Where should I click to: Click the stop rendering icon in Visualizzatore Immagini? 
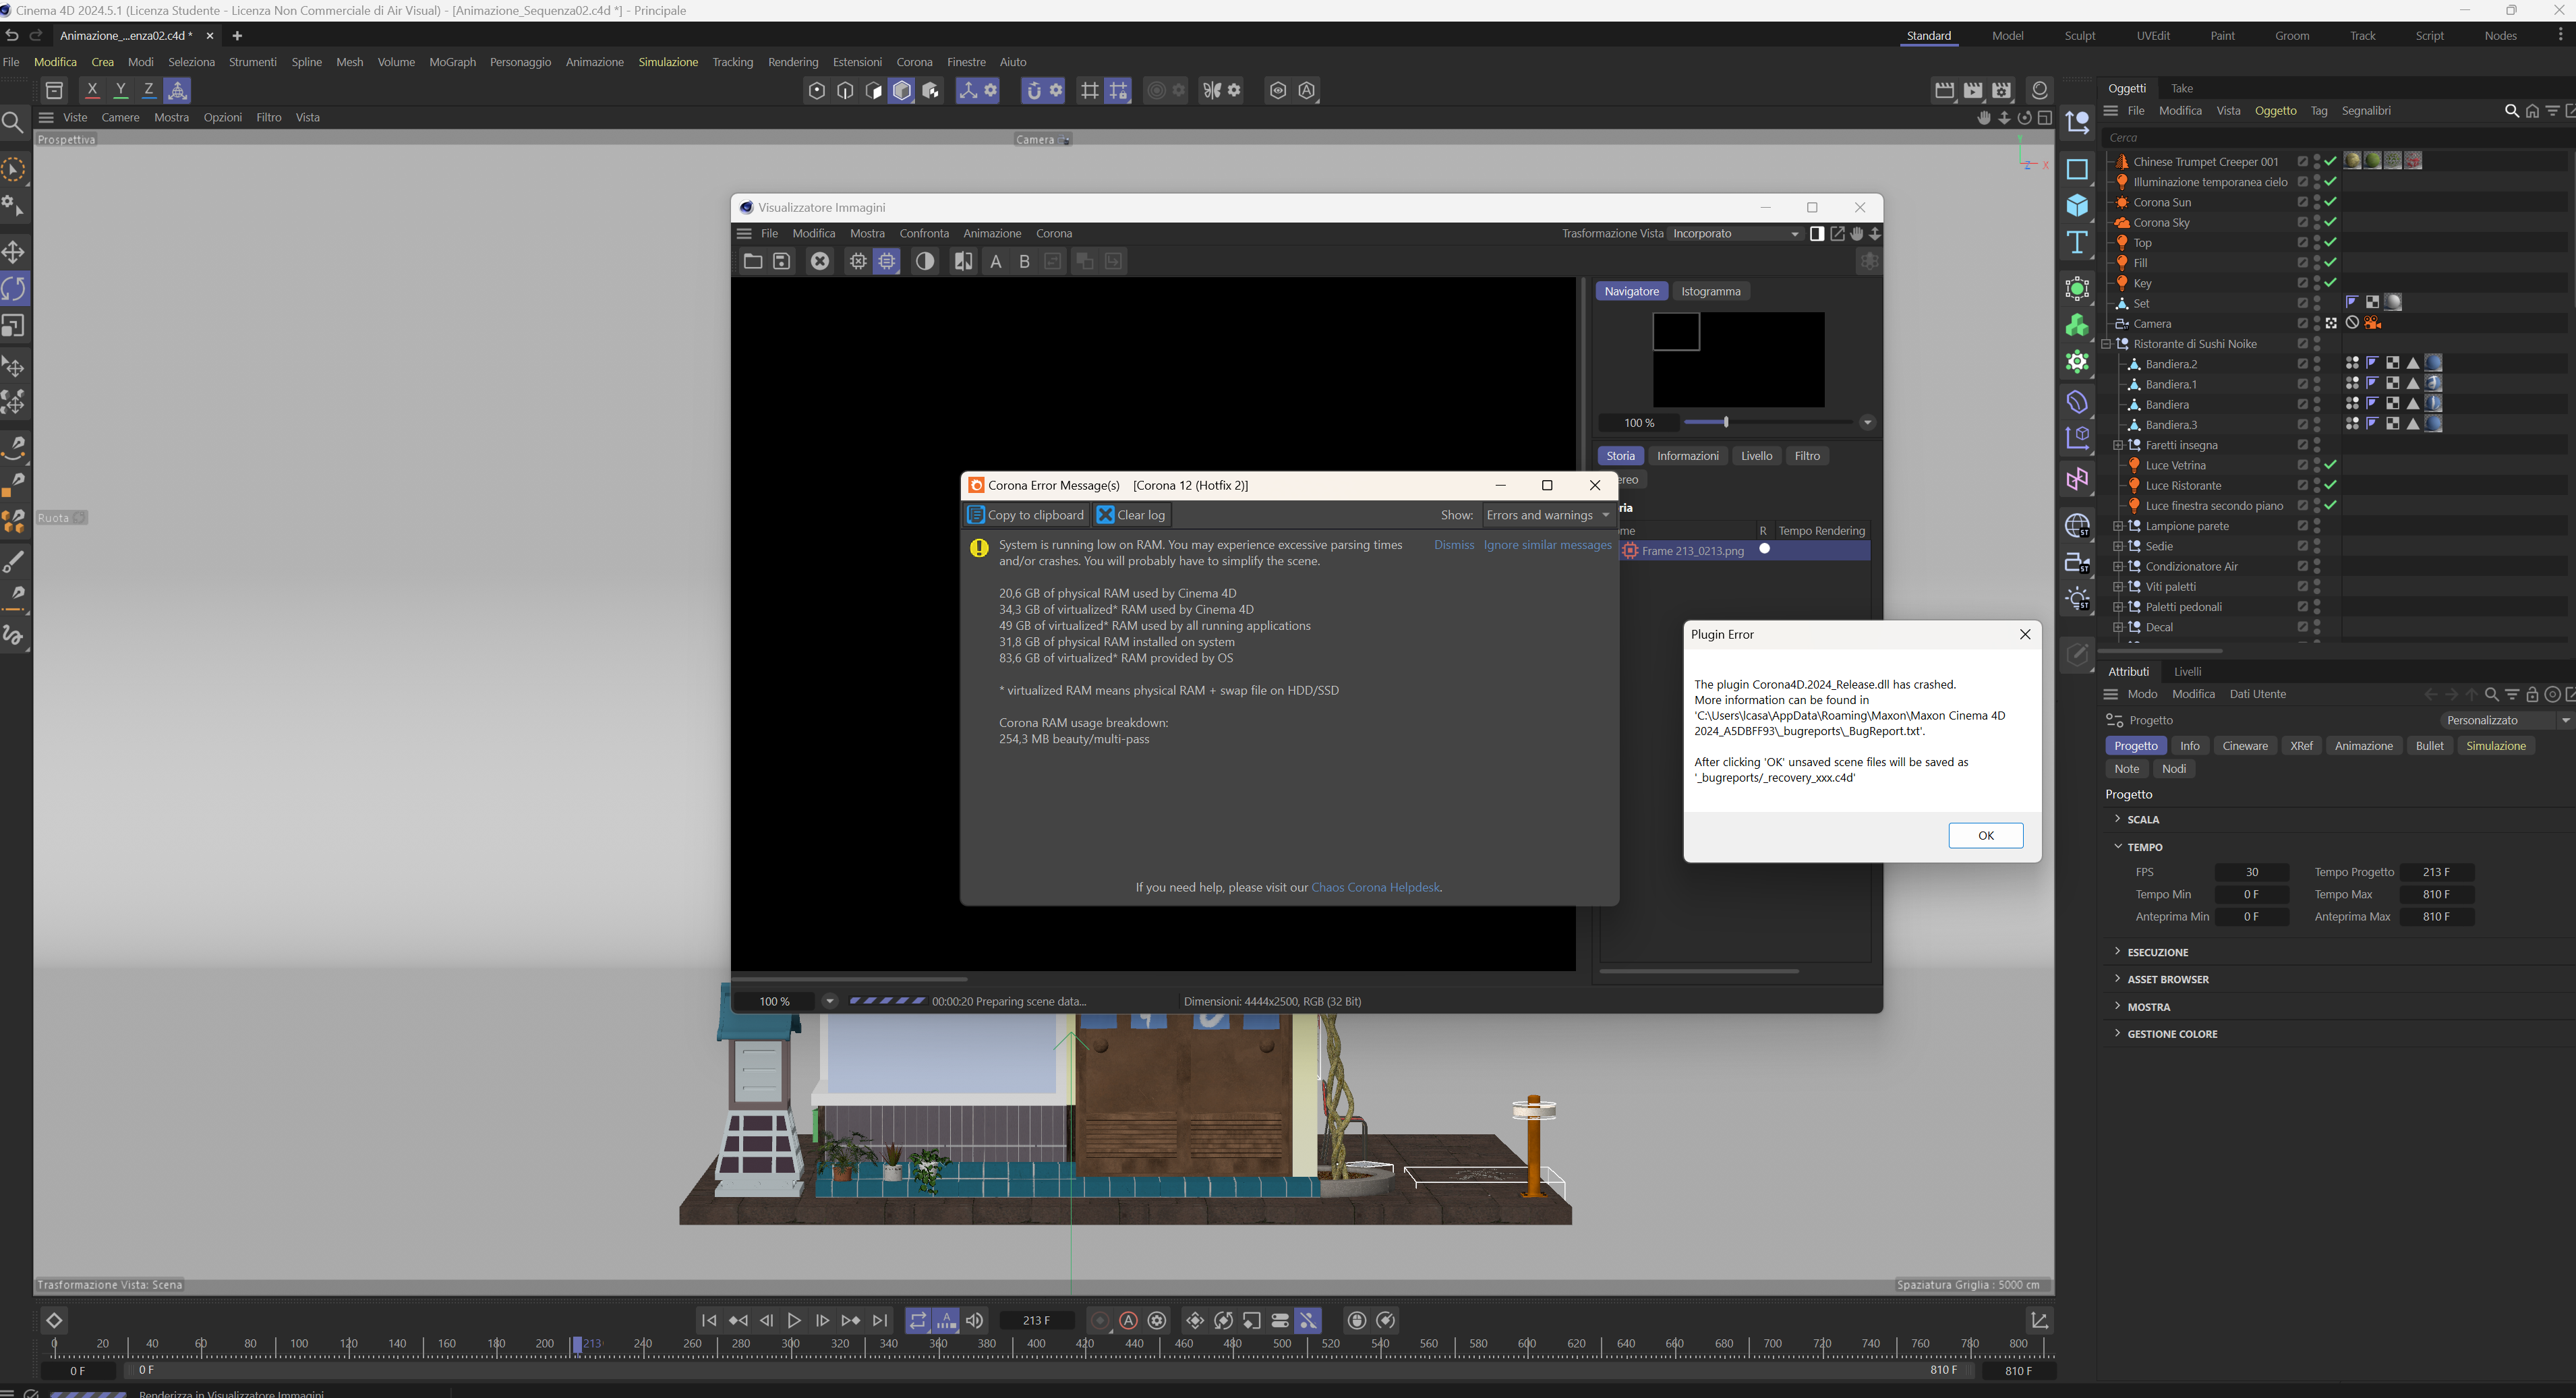click(x=819, y=261)
